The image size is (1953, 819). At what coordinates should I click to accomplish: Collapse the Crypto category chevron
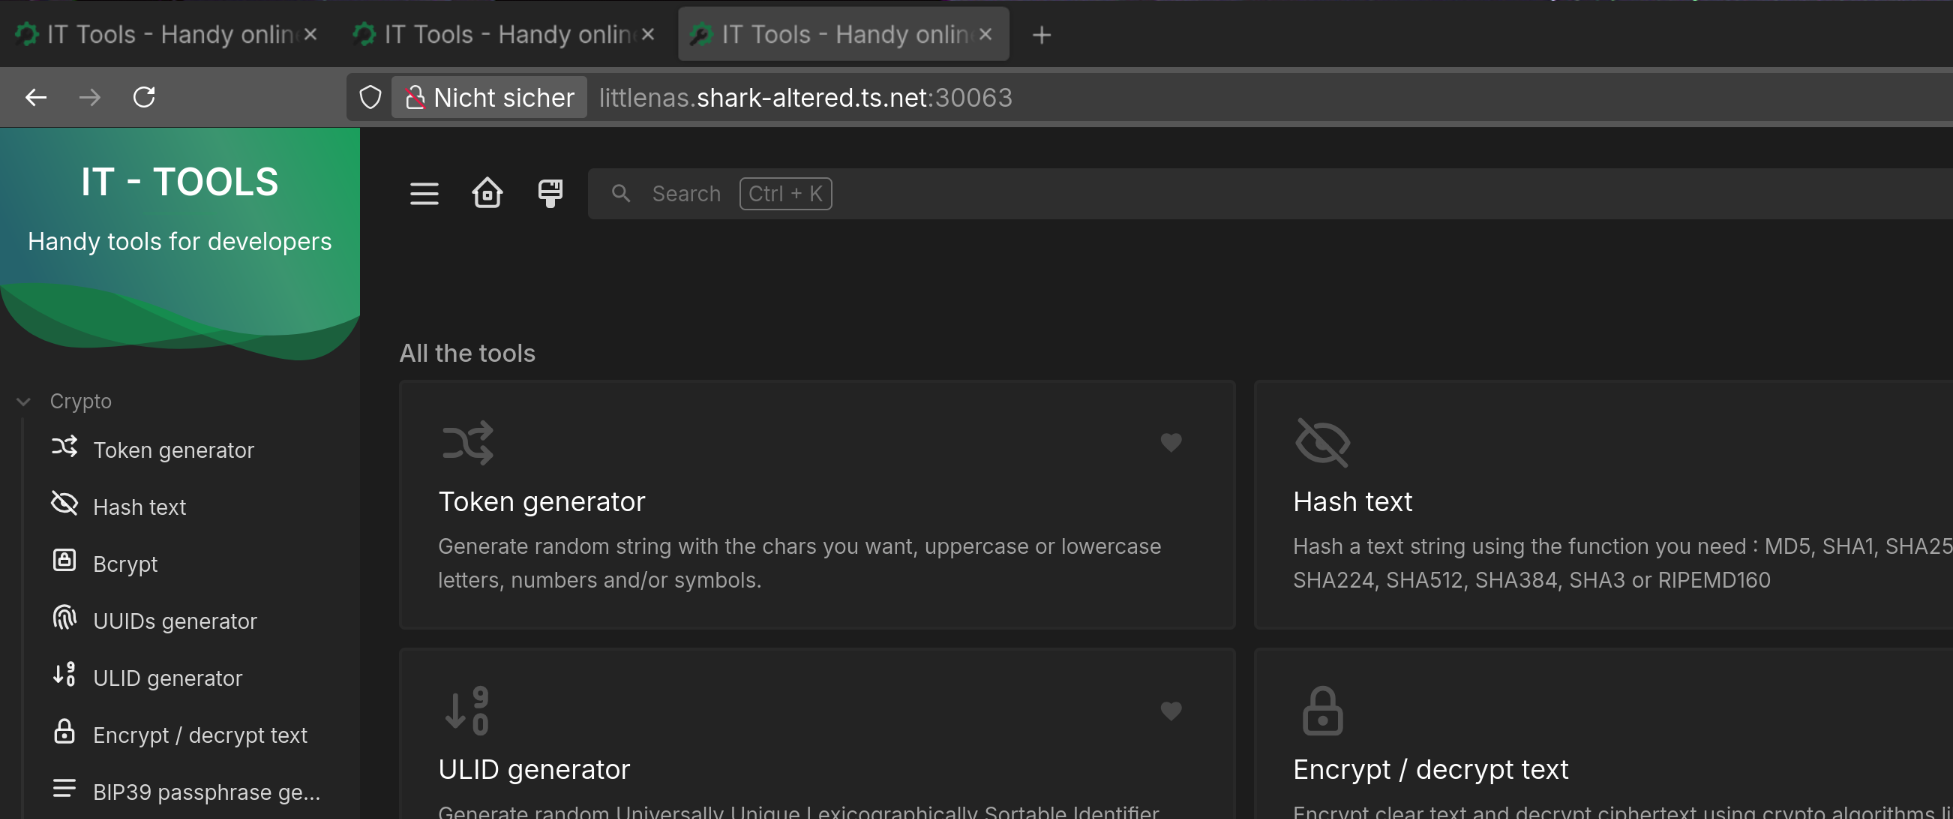(x=23, y=402)
